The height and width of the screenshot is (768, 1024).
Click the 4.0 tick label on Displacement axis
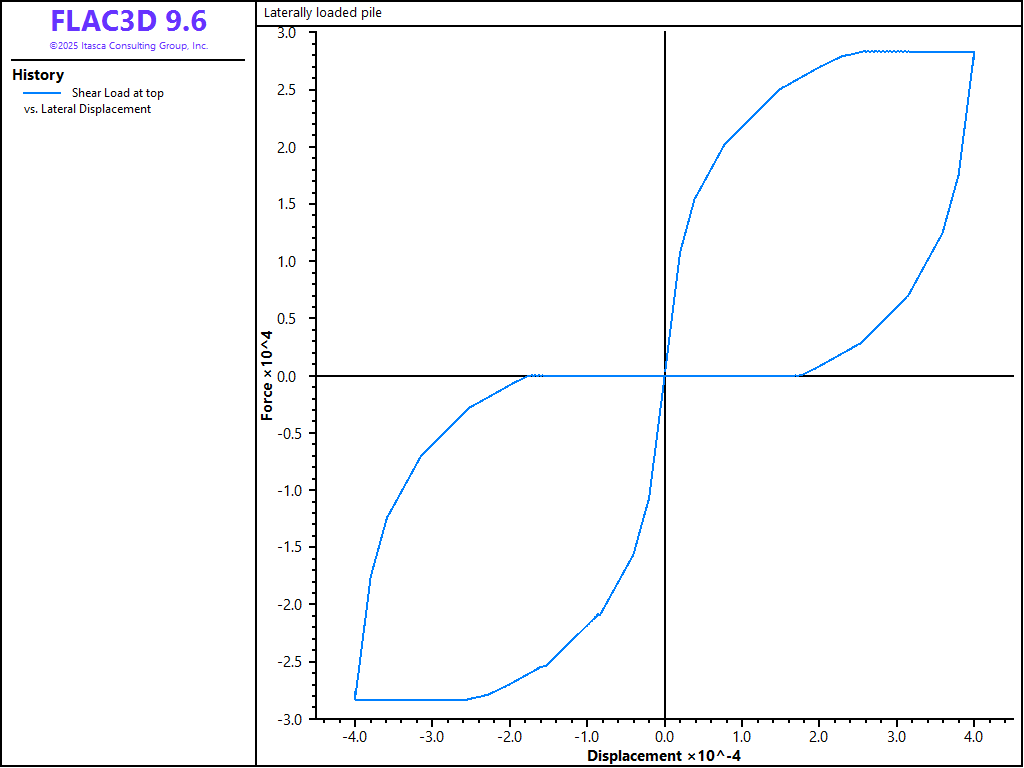[x=973, y=737]
